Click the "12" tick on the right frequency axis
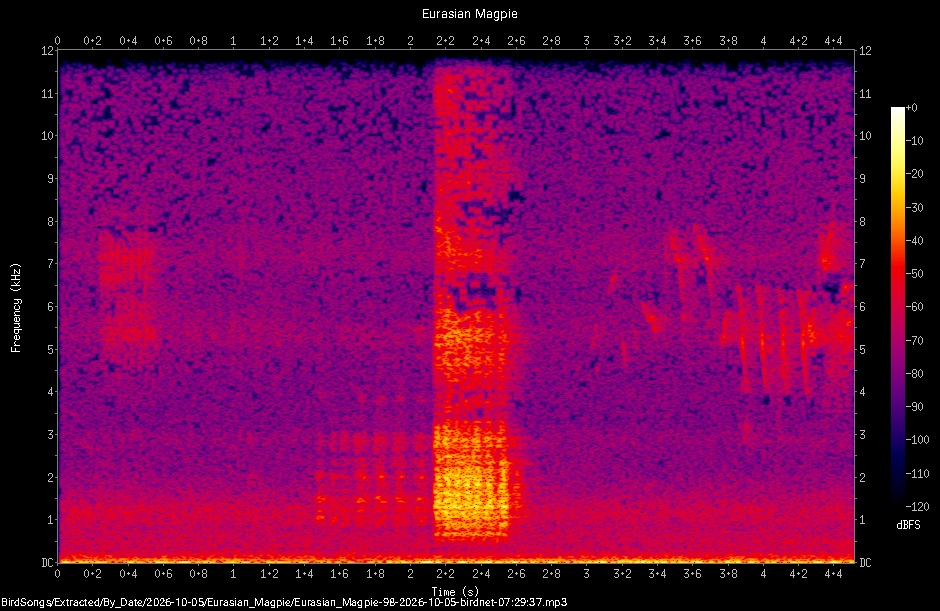The image size is (940, 611). [x=865, y=51]
